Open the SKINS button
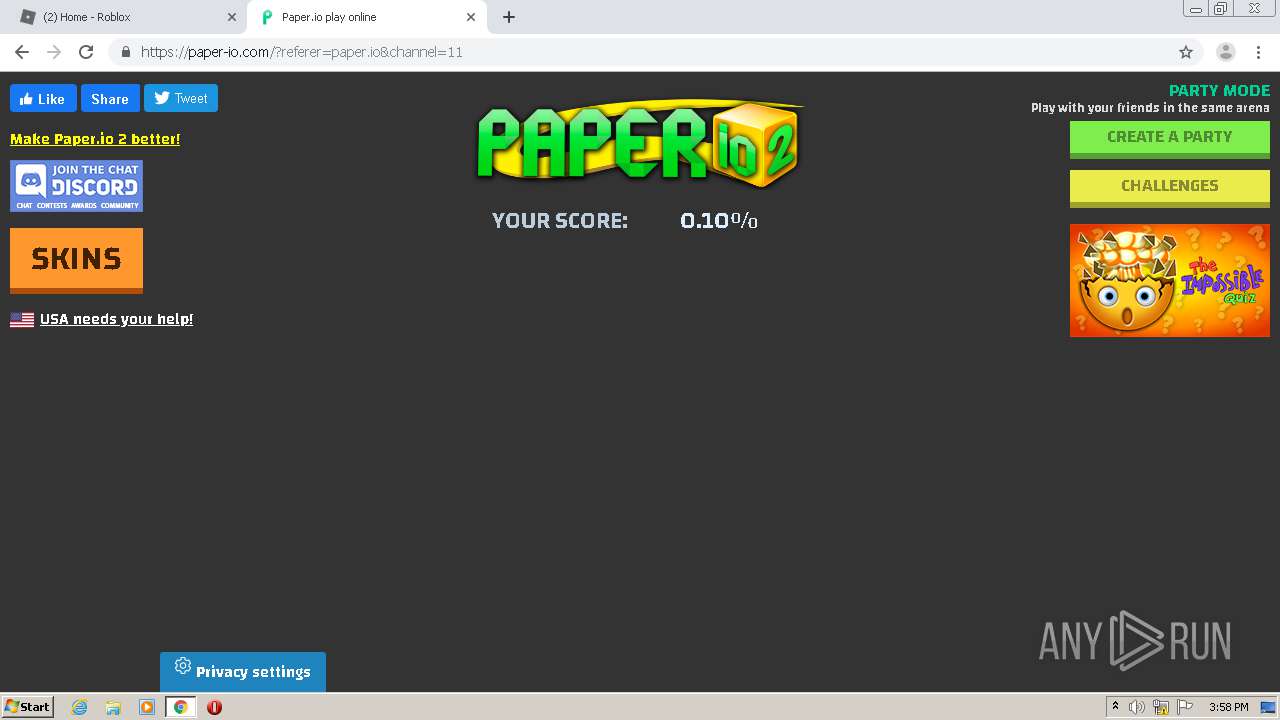 (76, 260)
